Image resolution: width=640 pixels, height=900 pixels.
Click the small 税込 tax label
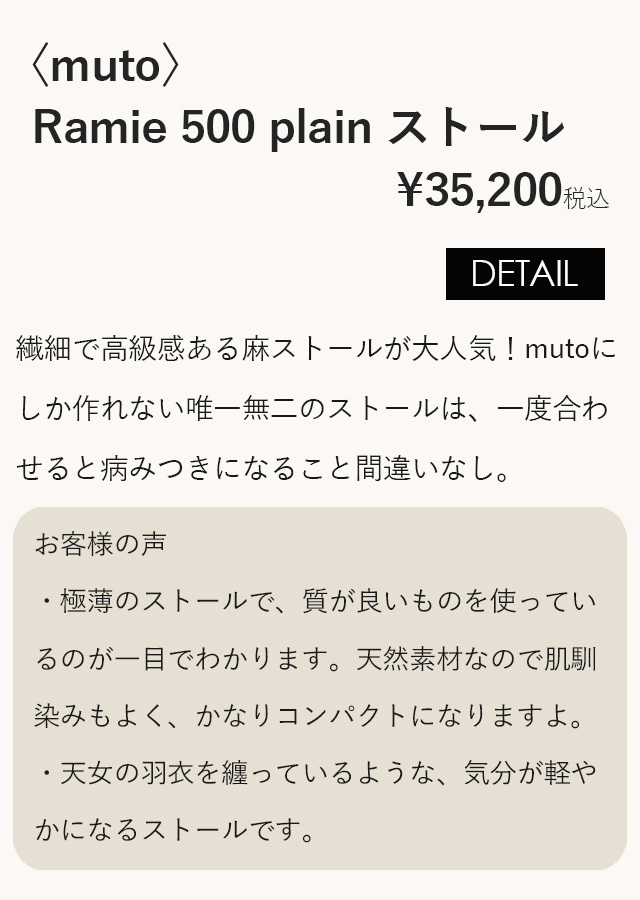(586, 198)
